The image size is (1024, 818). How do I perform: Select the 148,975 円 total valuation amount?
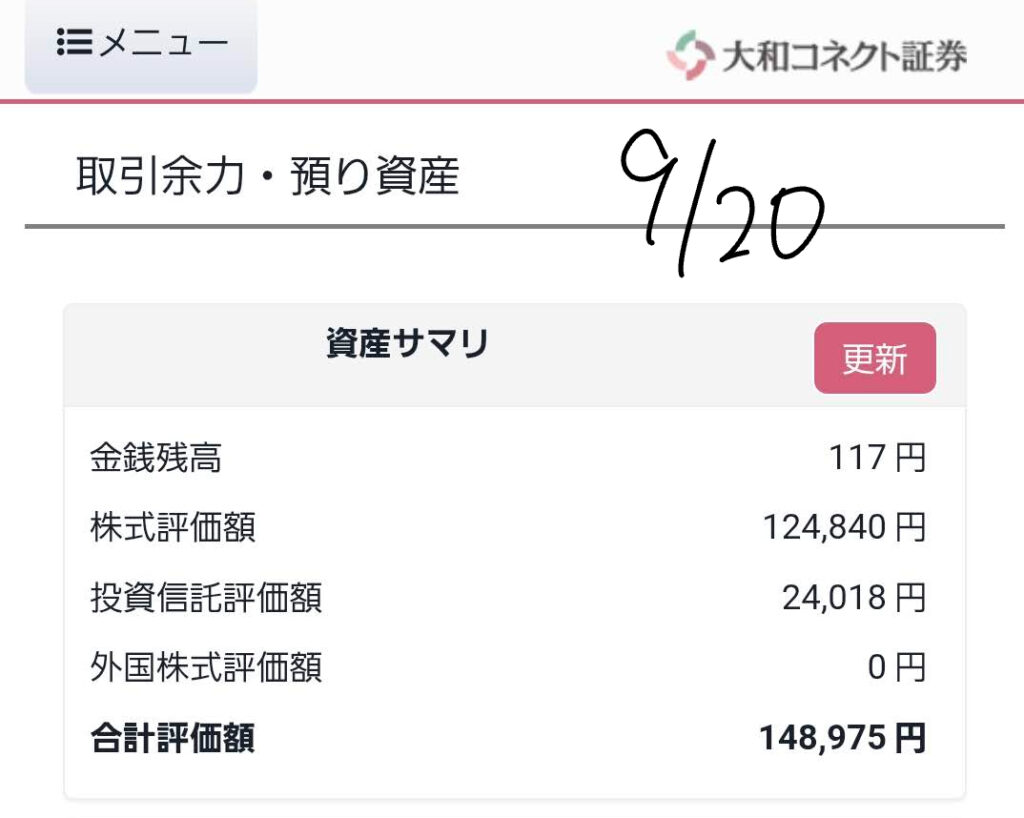point(842,738)
